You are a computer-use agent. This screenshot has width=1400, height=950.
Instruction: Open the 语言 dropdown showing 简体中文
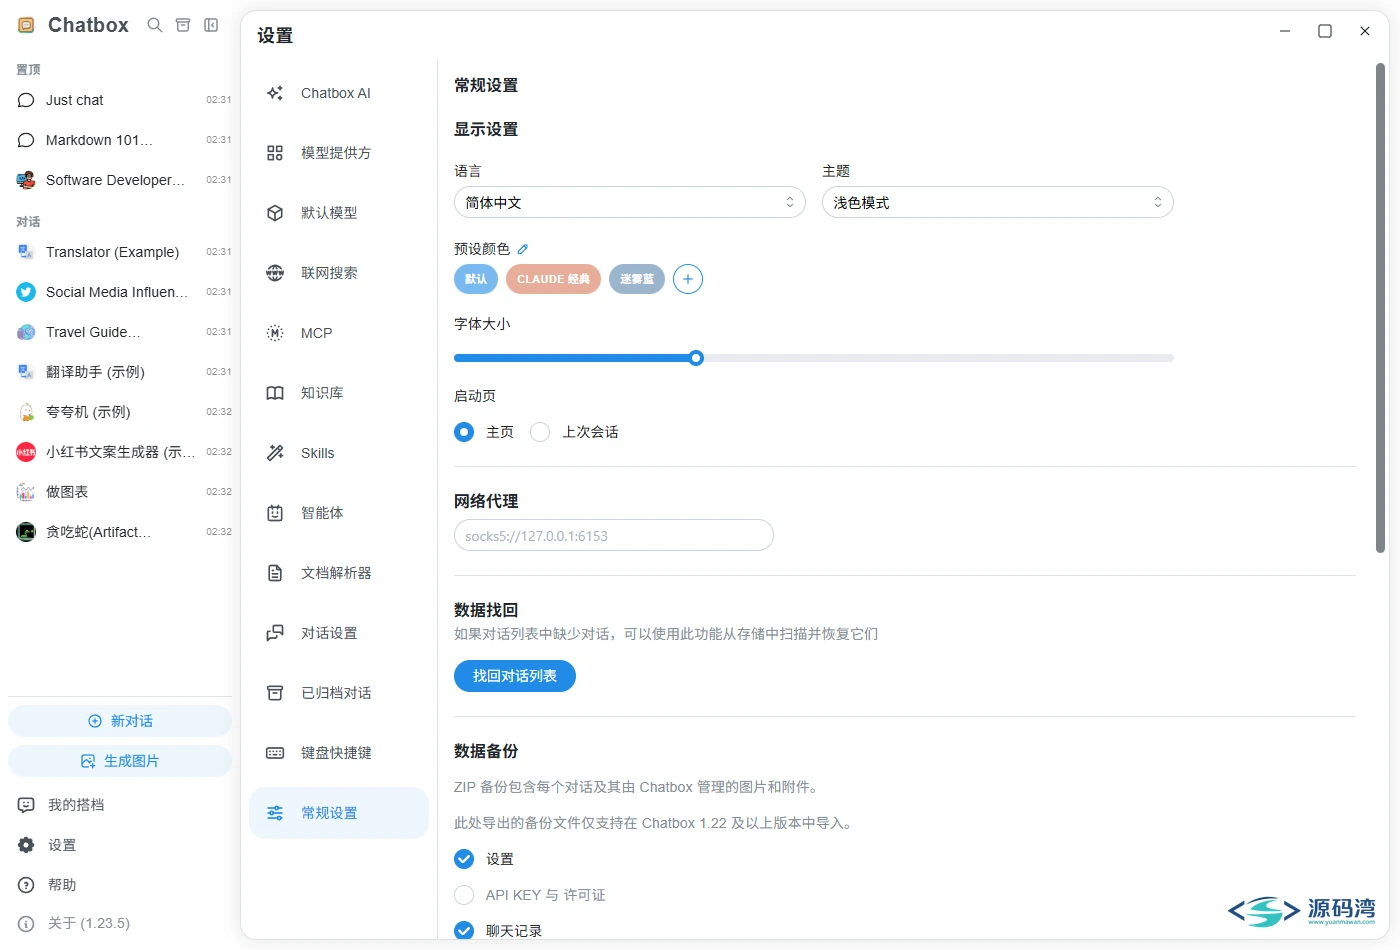[630, 202]
